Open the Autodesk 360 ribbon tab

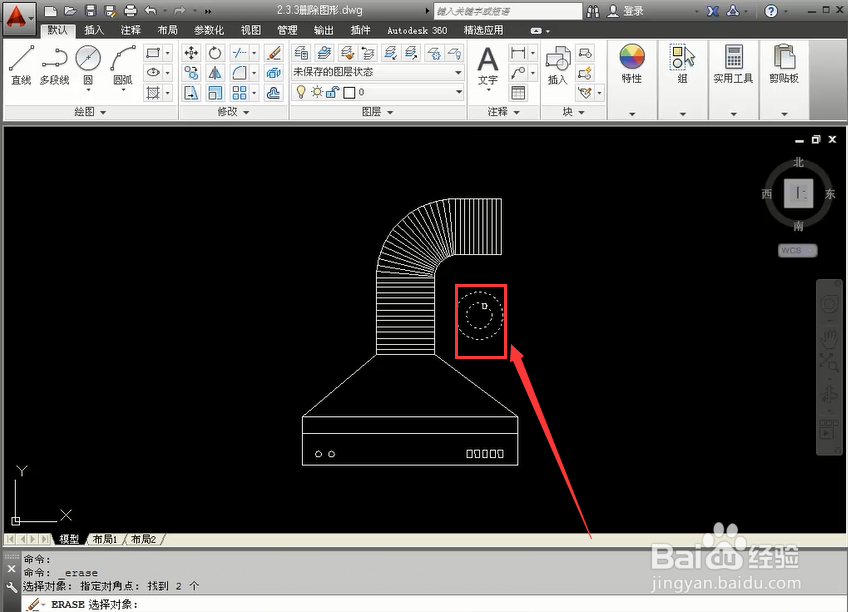coord(417,30)
